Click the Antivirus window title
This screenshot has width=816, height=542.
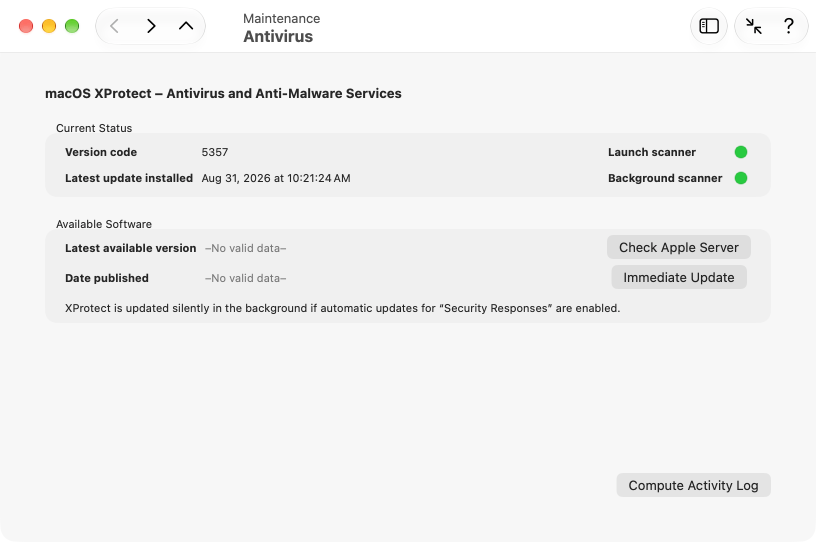[x=278, y=36]
